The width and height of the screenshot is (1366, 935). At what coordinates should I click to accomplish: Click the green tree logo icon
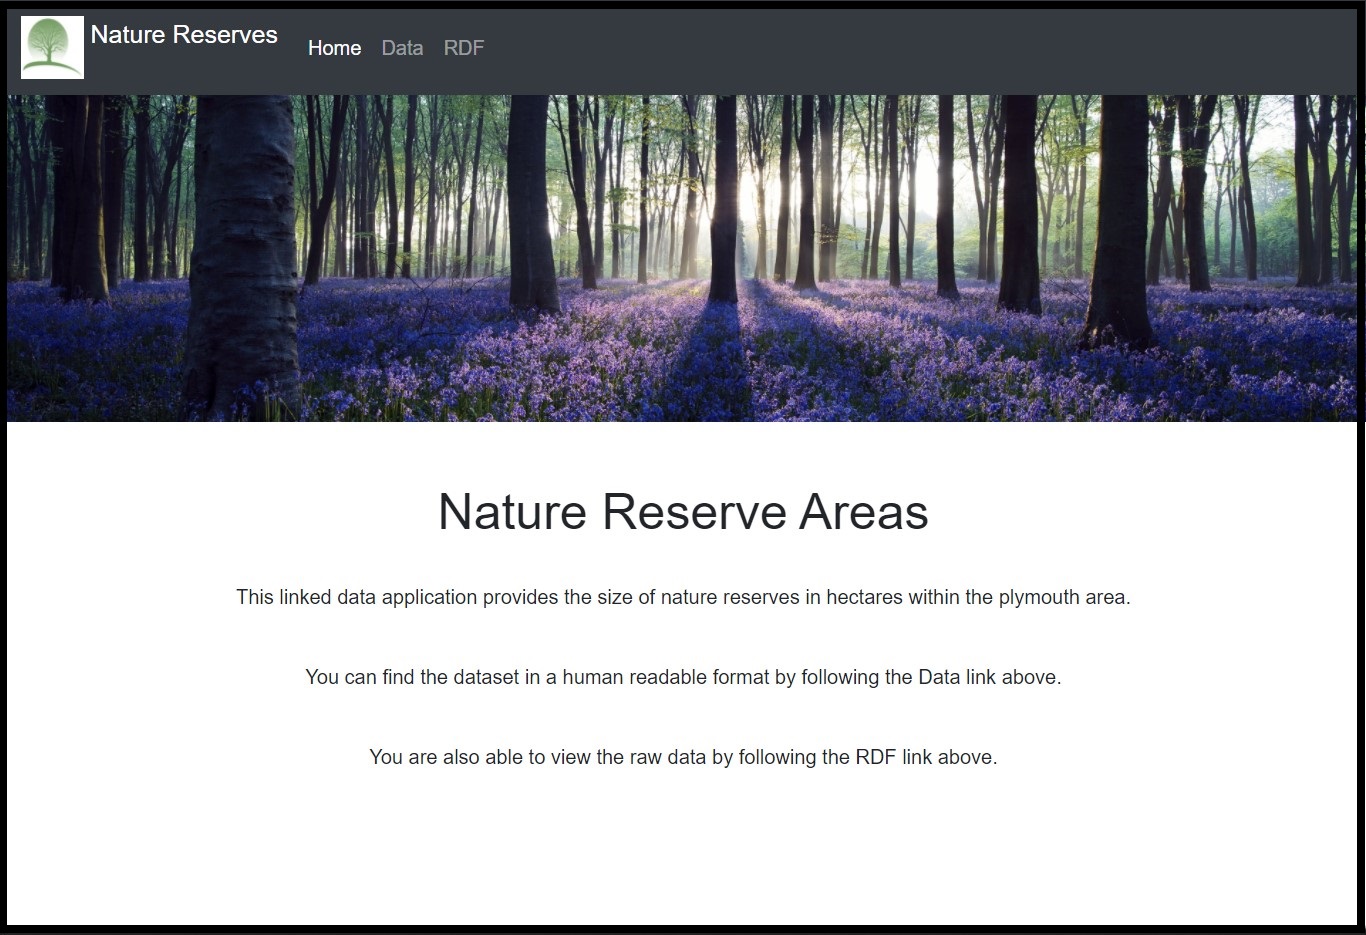(52, 47)
